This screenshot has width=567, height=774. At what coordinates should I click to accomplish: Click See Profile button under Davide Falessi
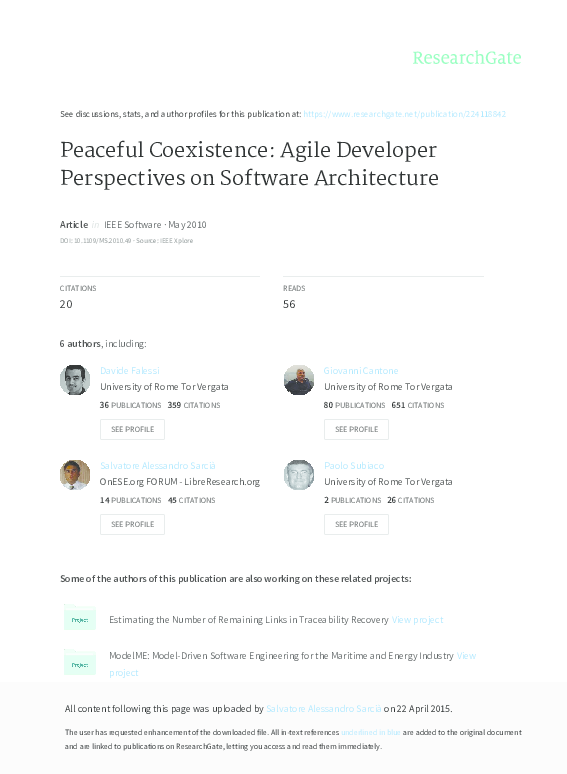132,429
